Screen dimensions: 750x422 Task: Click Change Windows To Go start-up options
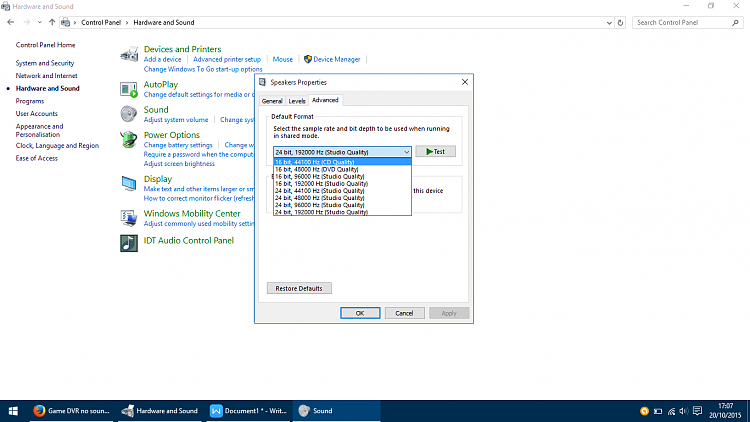coord(203,69)
